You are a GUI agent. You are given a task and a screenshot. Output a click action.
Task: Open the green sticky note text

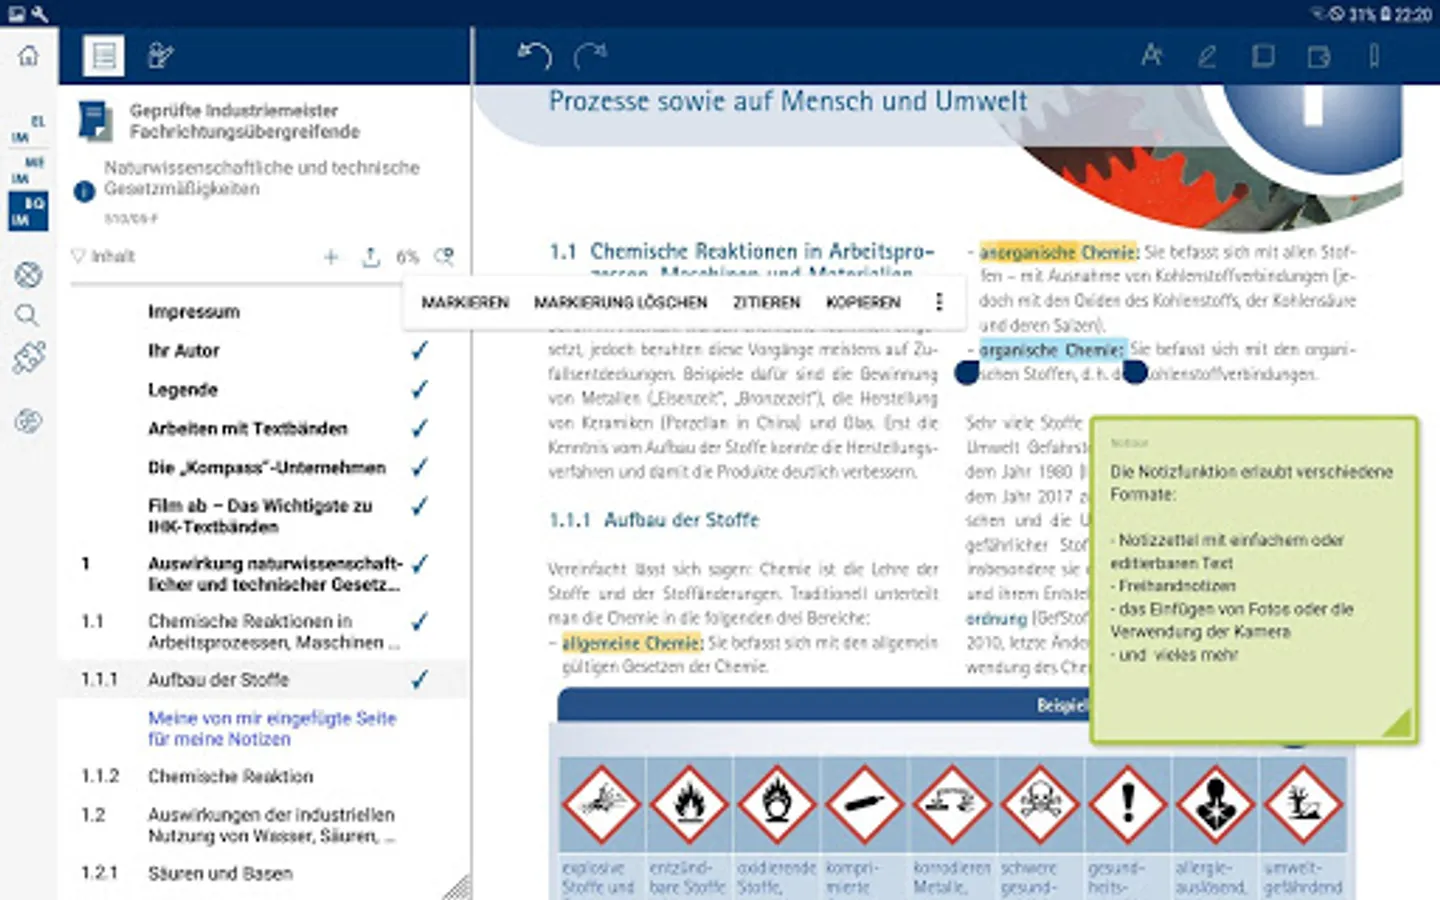(1250, 562)
